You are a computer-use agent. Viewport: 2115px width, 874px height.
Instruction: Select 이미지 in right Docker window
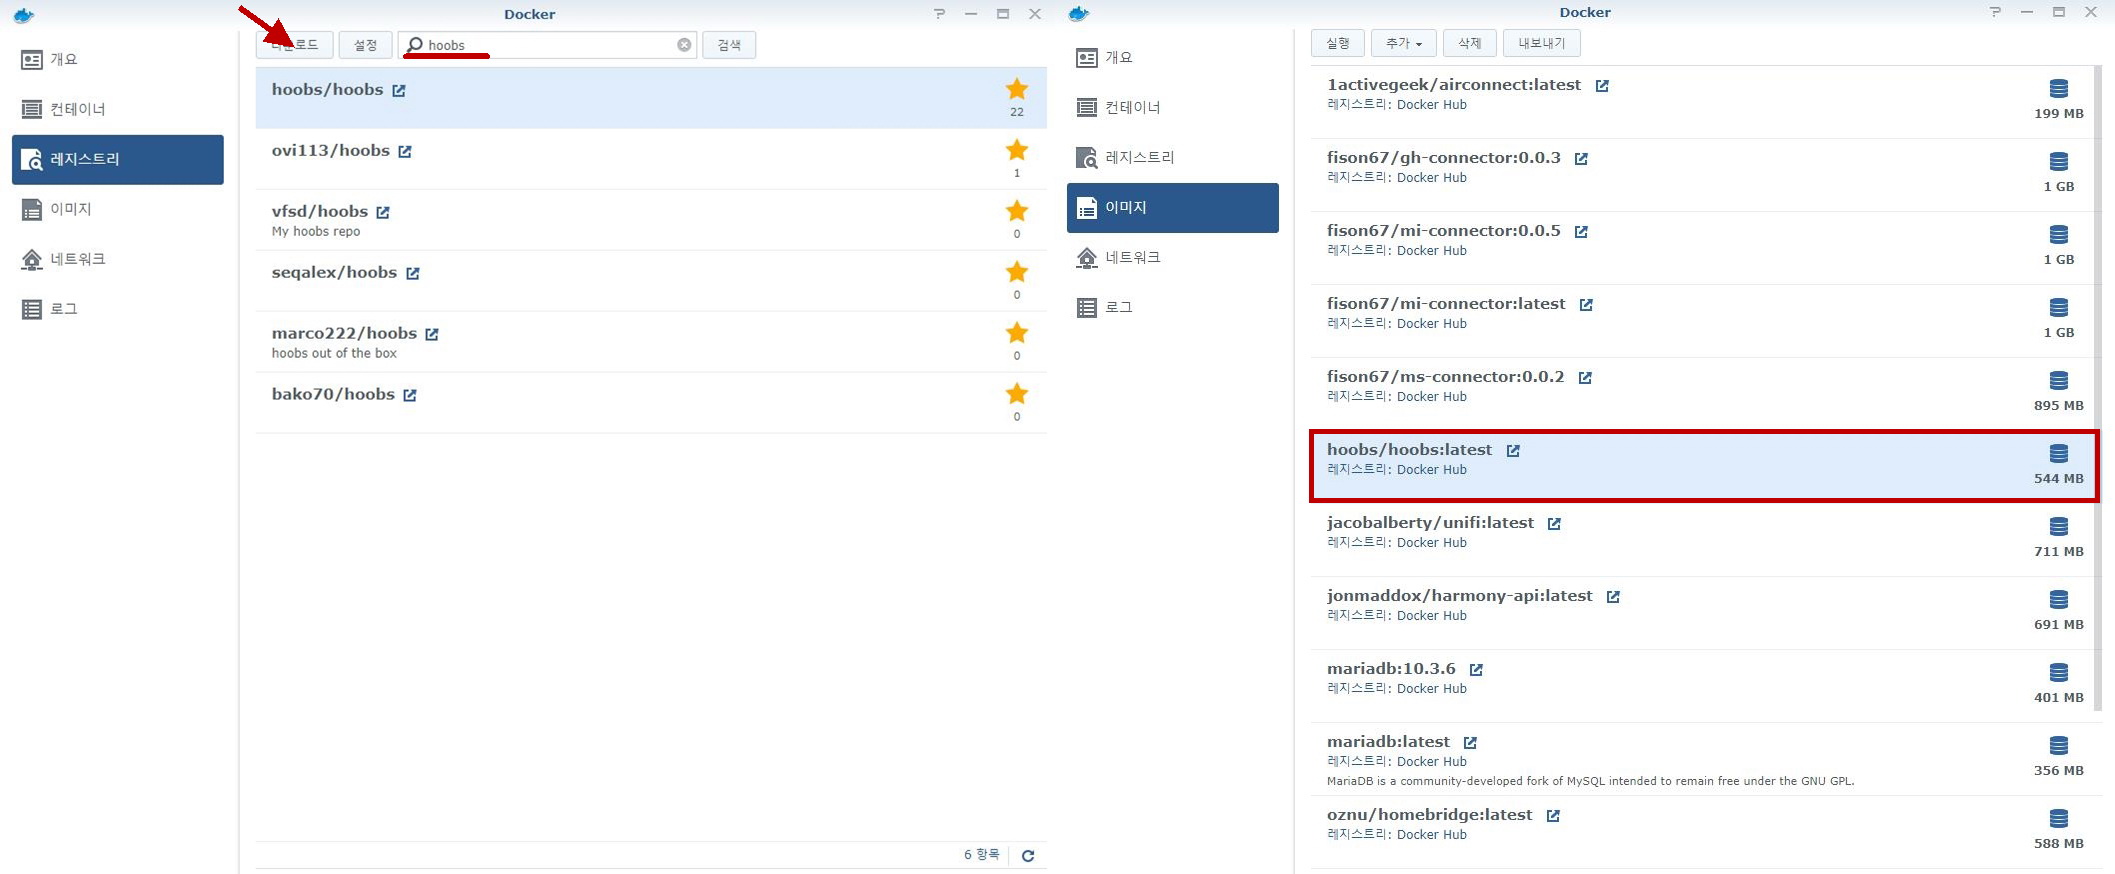tap(1173, 208)
